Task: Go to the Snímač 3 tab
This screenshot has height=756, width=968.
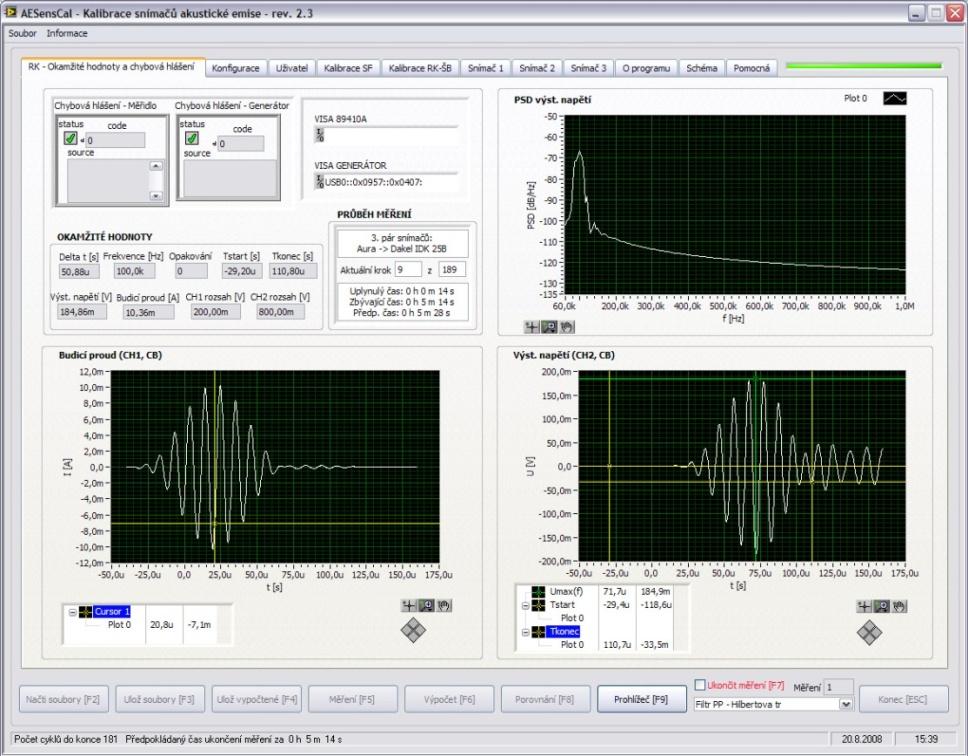Action: click(x=588, y=68)
